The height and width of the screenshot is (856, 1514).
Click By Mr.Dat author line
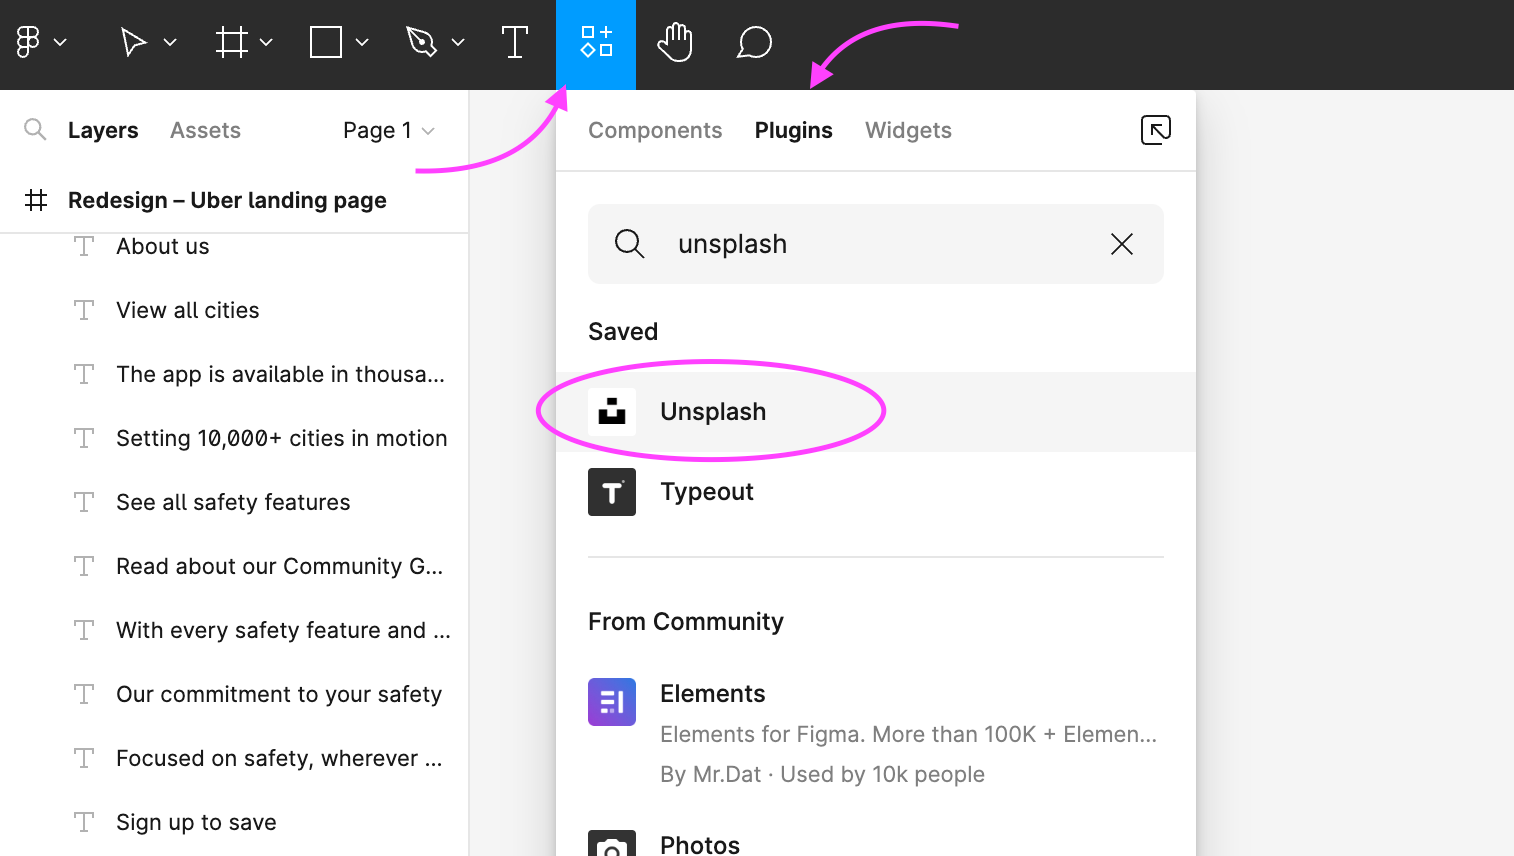pyautogui.click(x=822, y=774)
